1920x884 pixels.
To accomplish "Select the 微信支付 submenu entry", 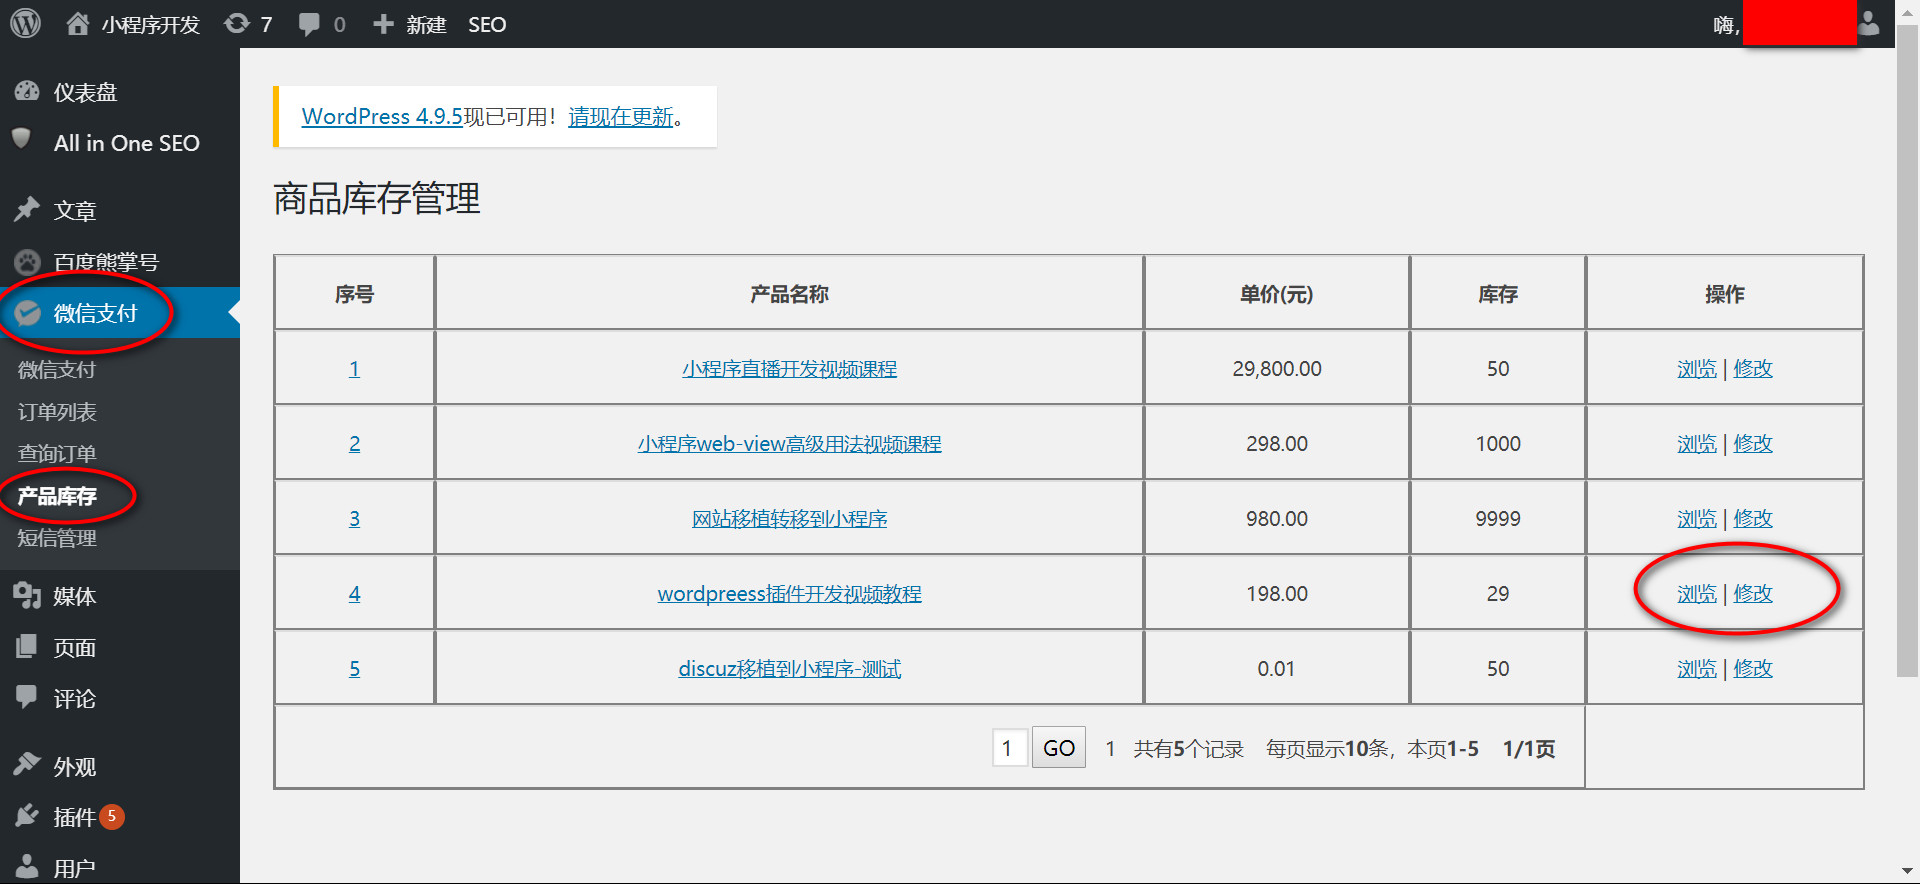I will pyautogui.click(x=57, y=370).
